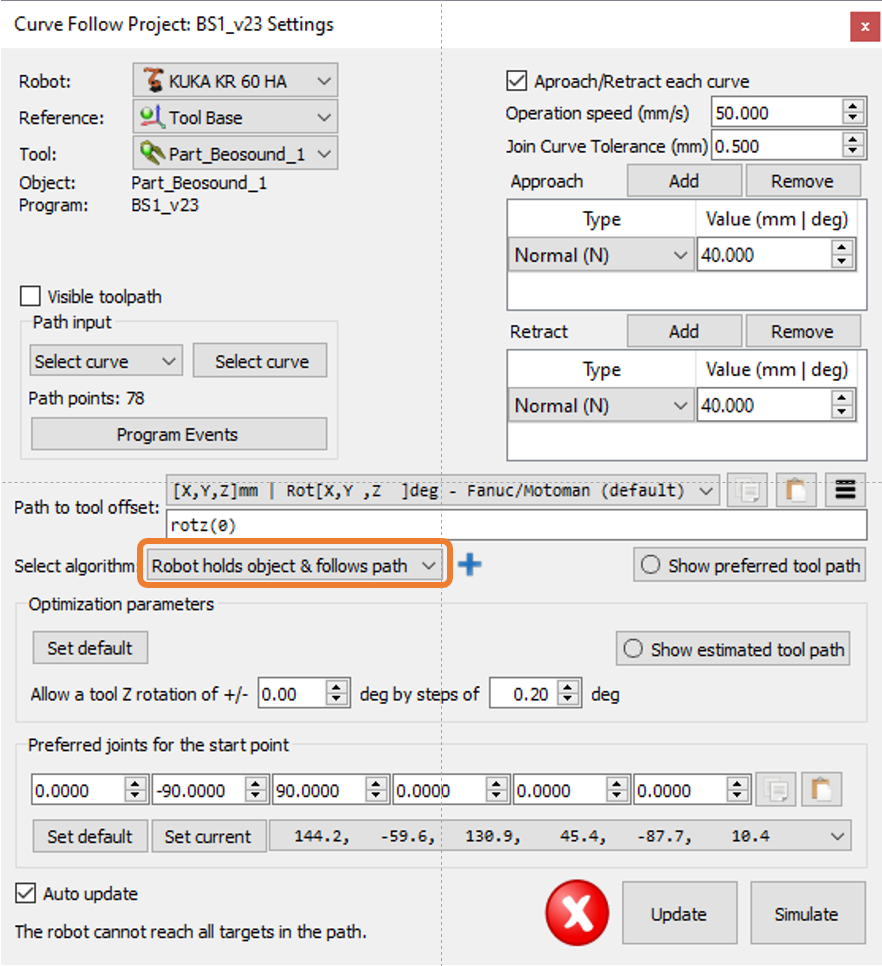The width and height of the screenshot is (882, 966).
Task: Click the Operation speed stepper arrows
Action: [x=852, y=113]
